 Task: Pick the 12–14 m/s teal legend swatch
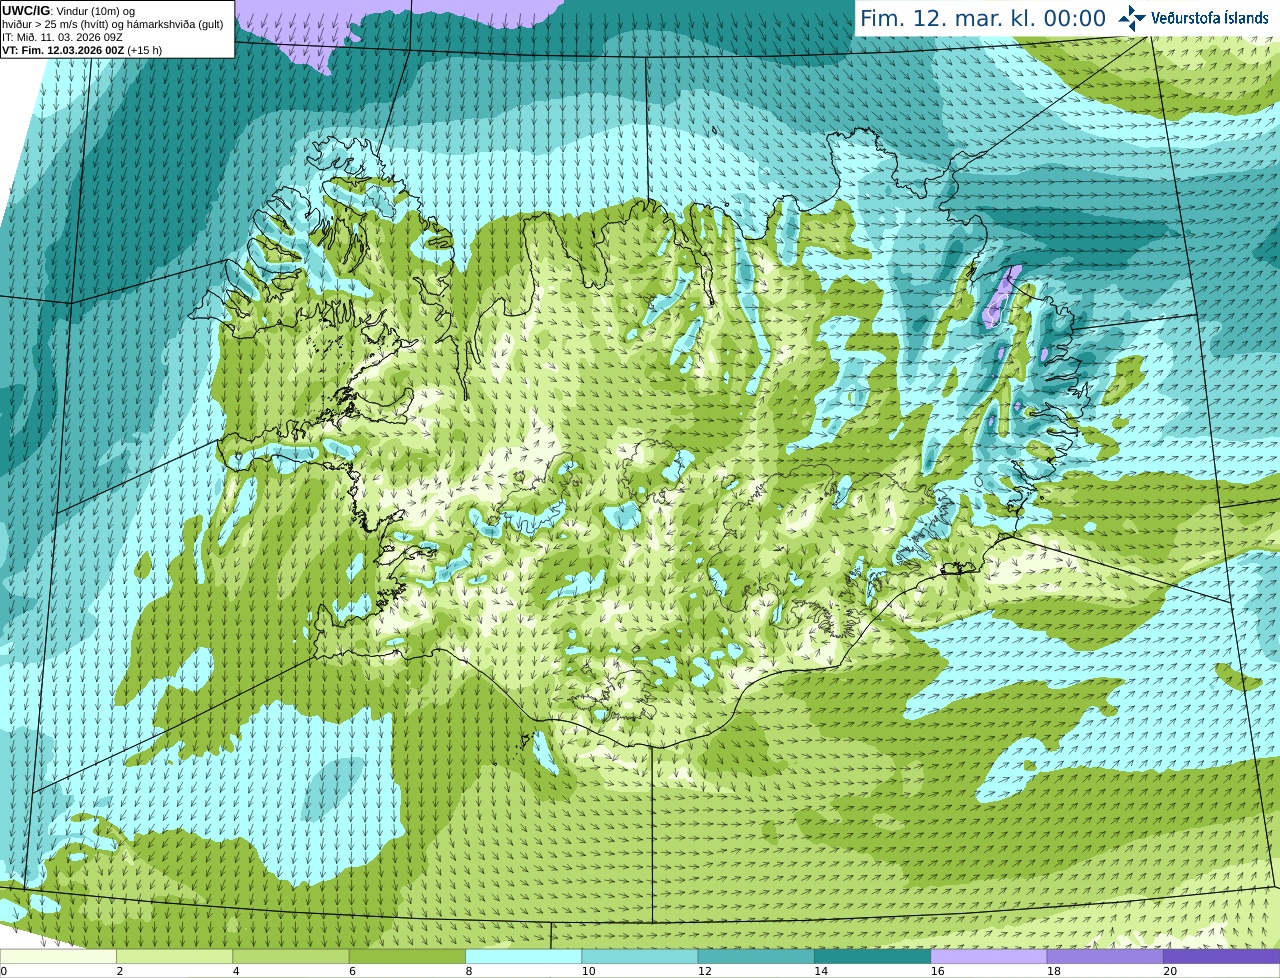coord(756,956)
